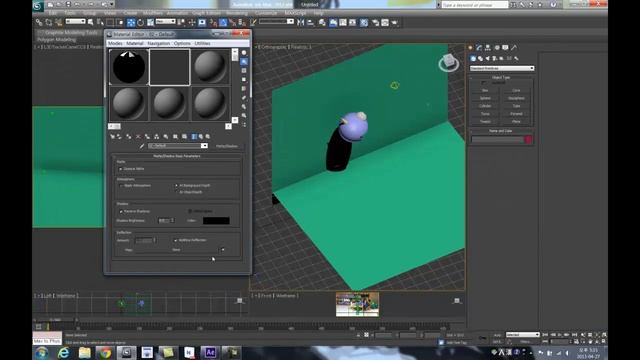Screen dimensions: 640x360
Task: Select Cameras category icon
Action: [495, 58]
